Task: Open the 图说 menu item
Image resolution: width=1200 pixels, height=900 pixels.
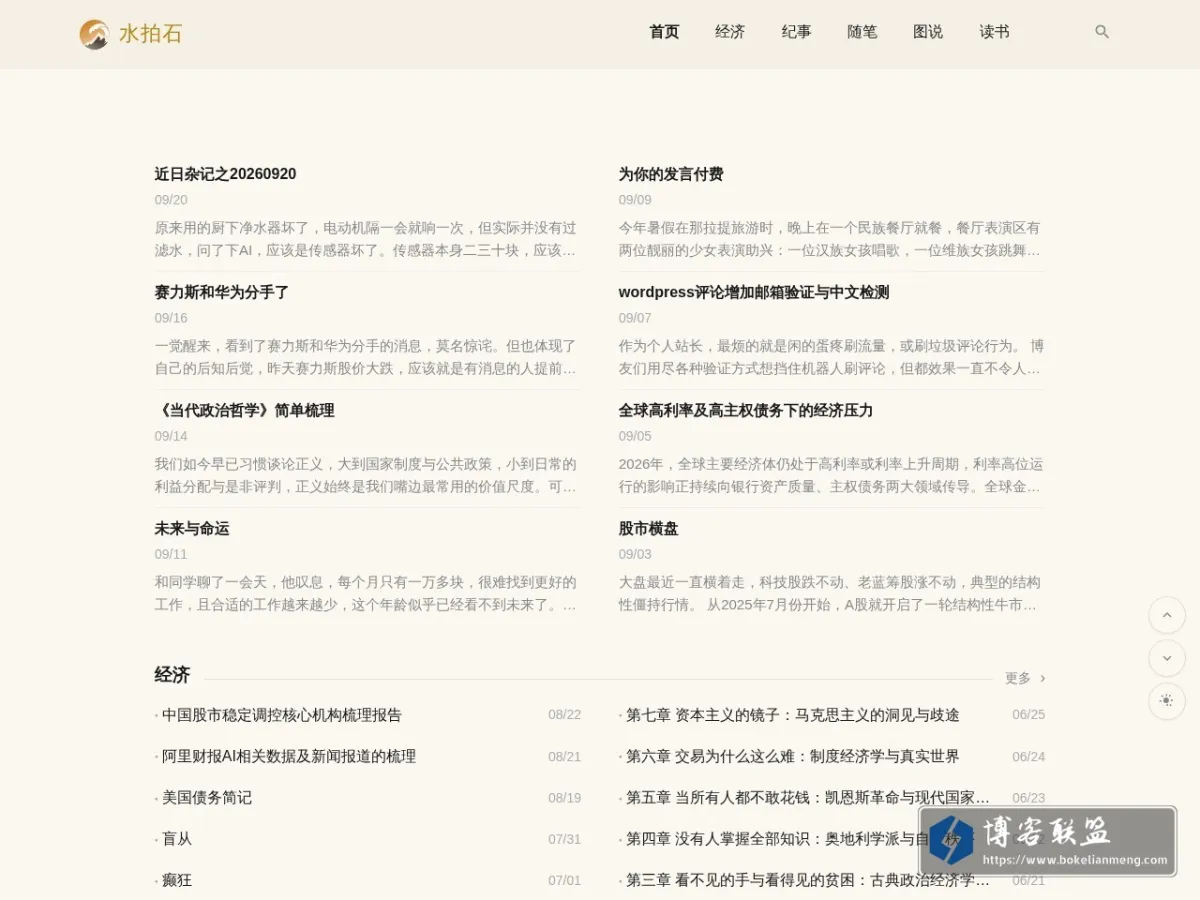Action: [928, 32]
